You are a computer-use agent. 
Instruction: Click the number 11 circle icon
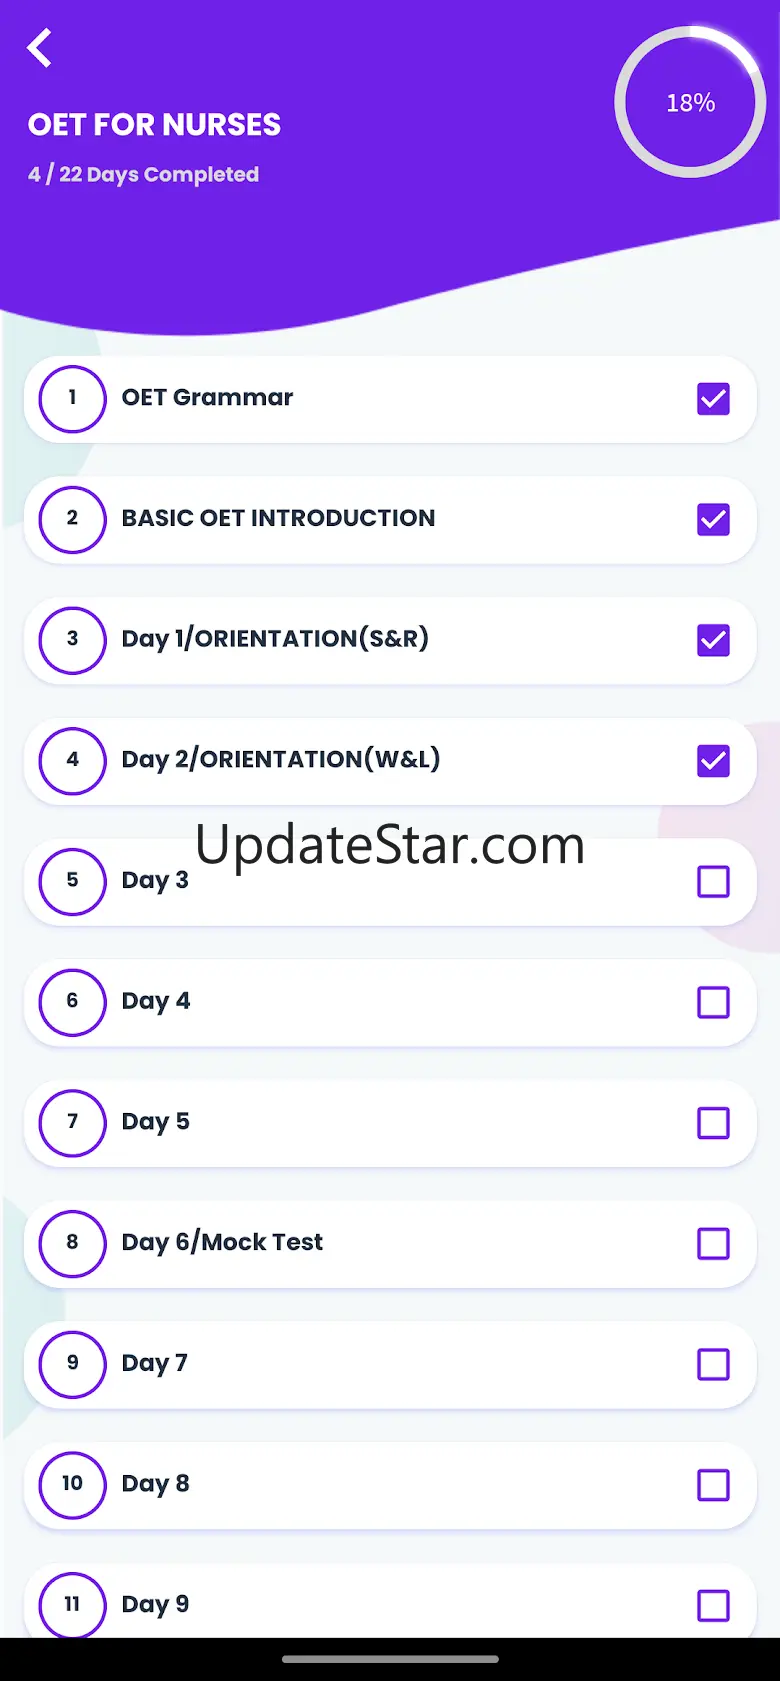(72, 1604)
